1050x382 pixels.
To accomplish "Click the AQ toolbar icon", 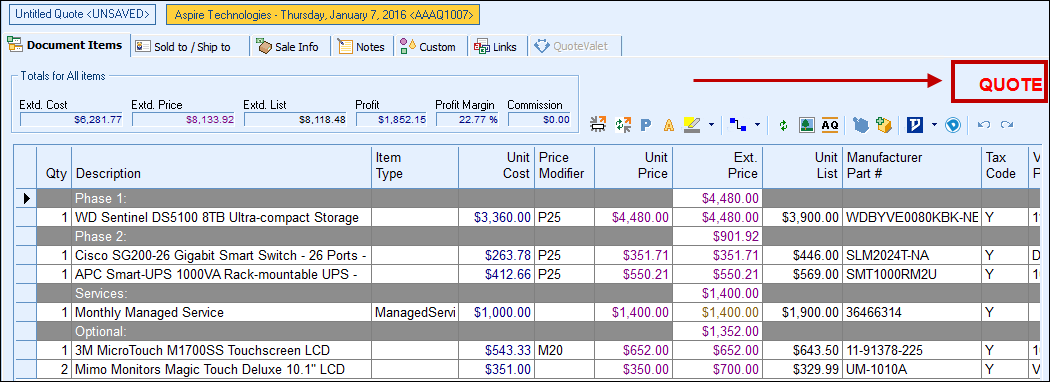I will tap(830, 125).
